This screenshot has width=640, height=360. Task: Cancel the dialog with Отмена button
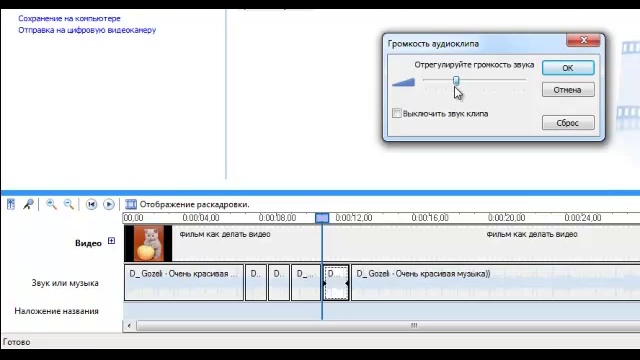(568, 90)
